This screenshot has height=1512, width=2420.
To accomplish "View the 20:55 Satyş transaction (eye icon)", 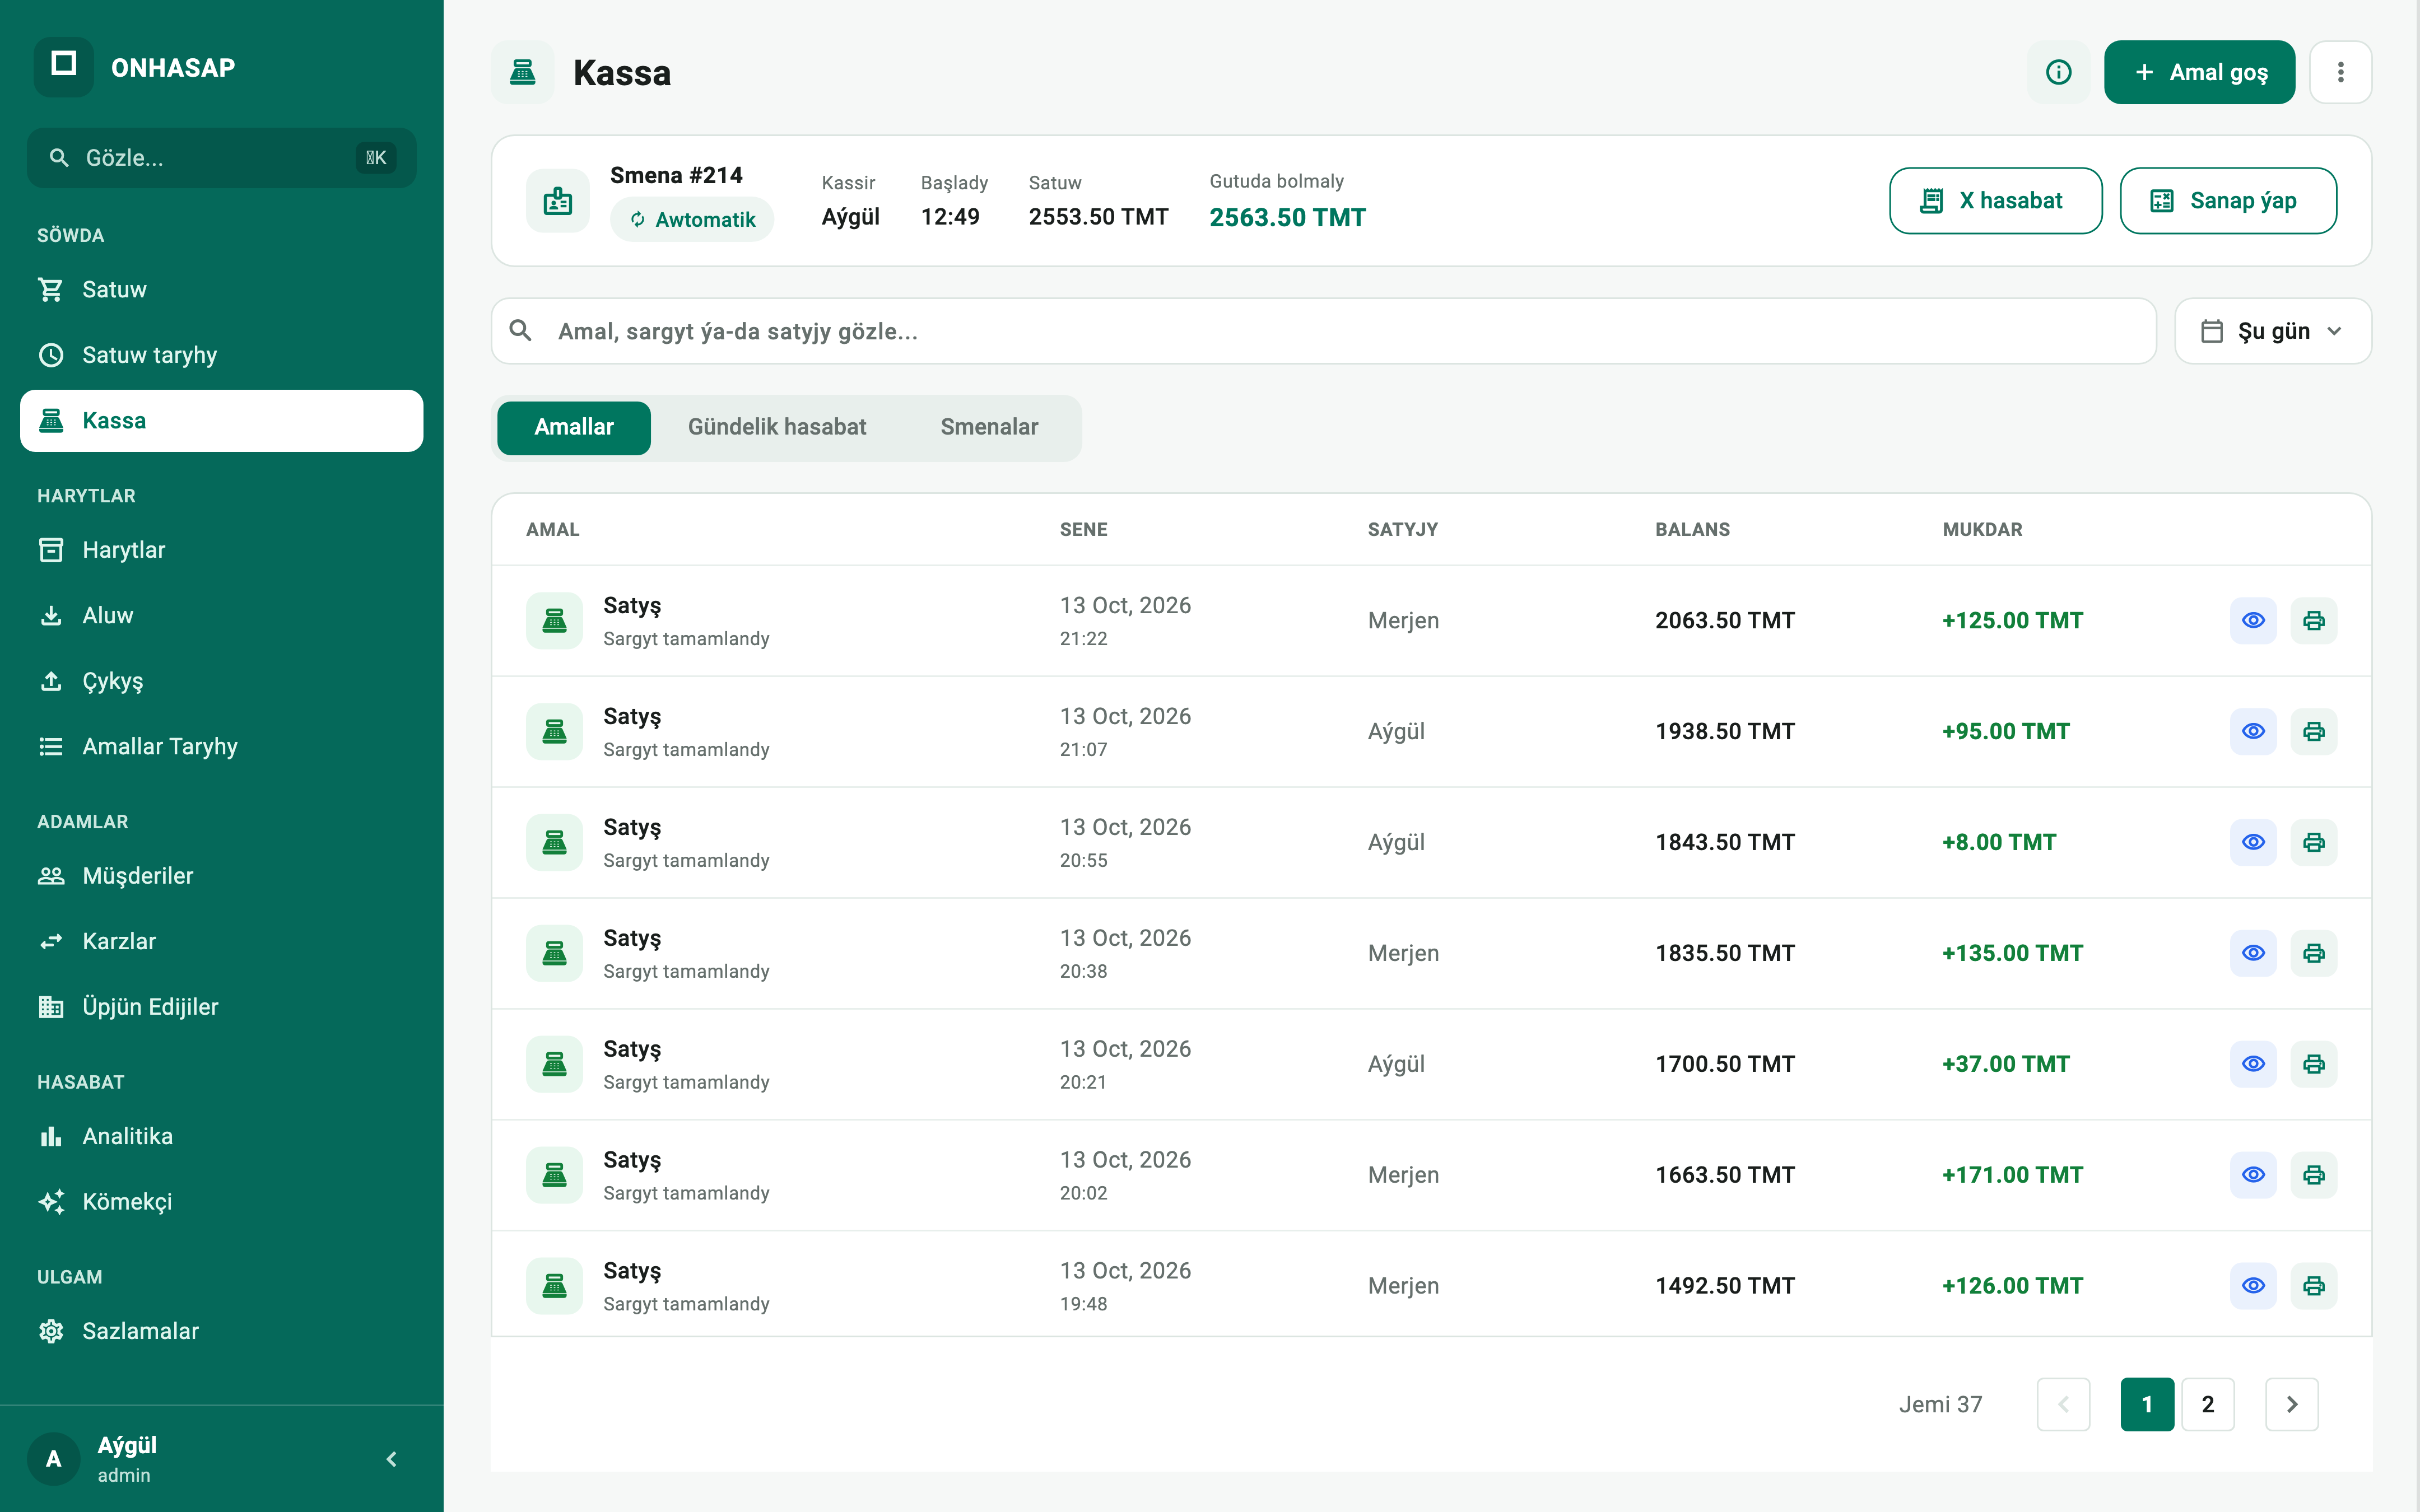I will coord(2253,842).
